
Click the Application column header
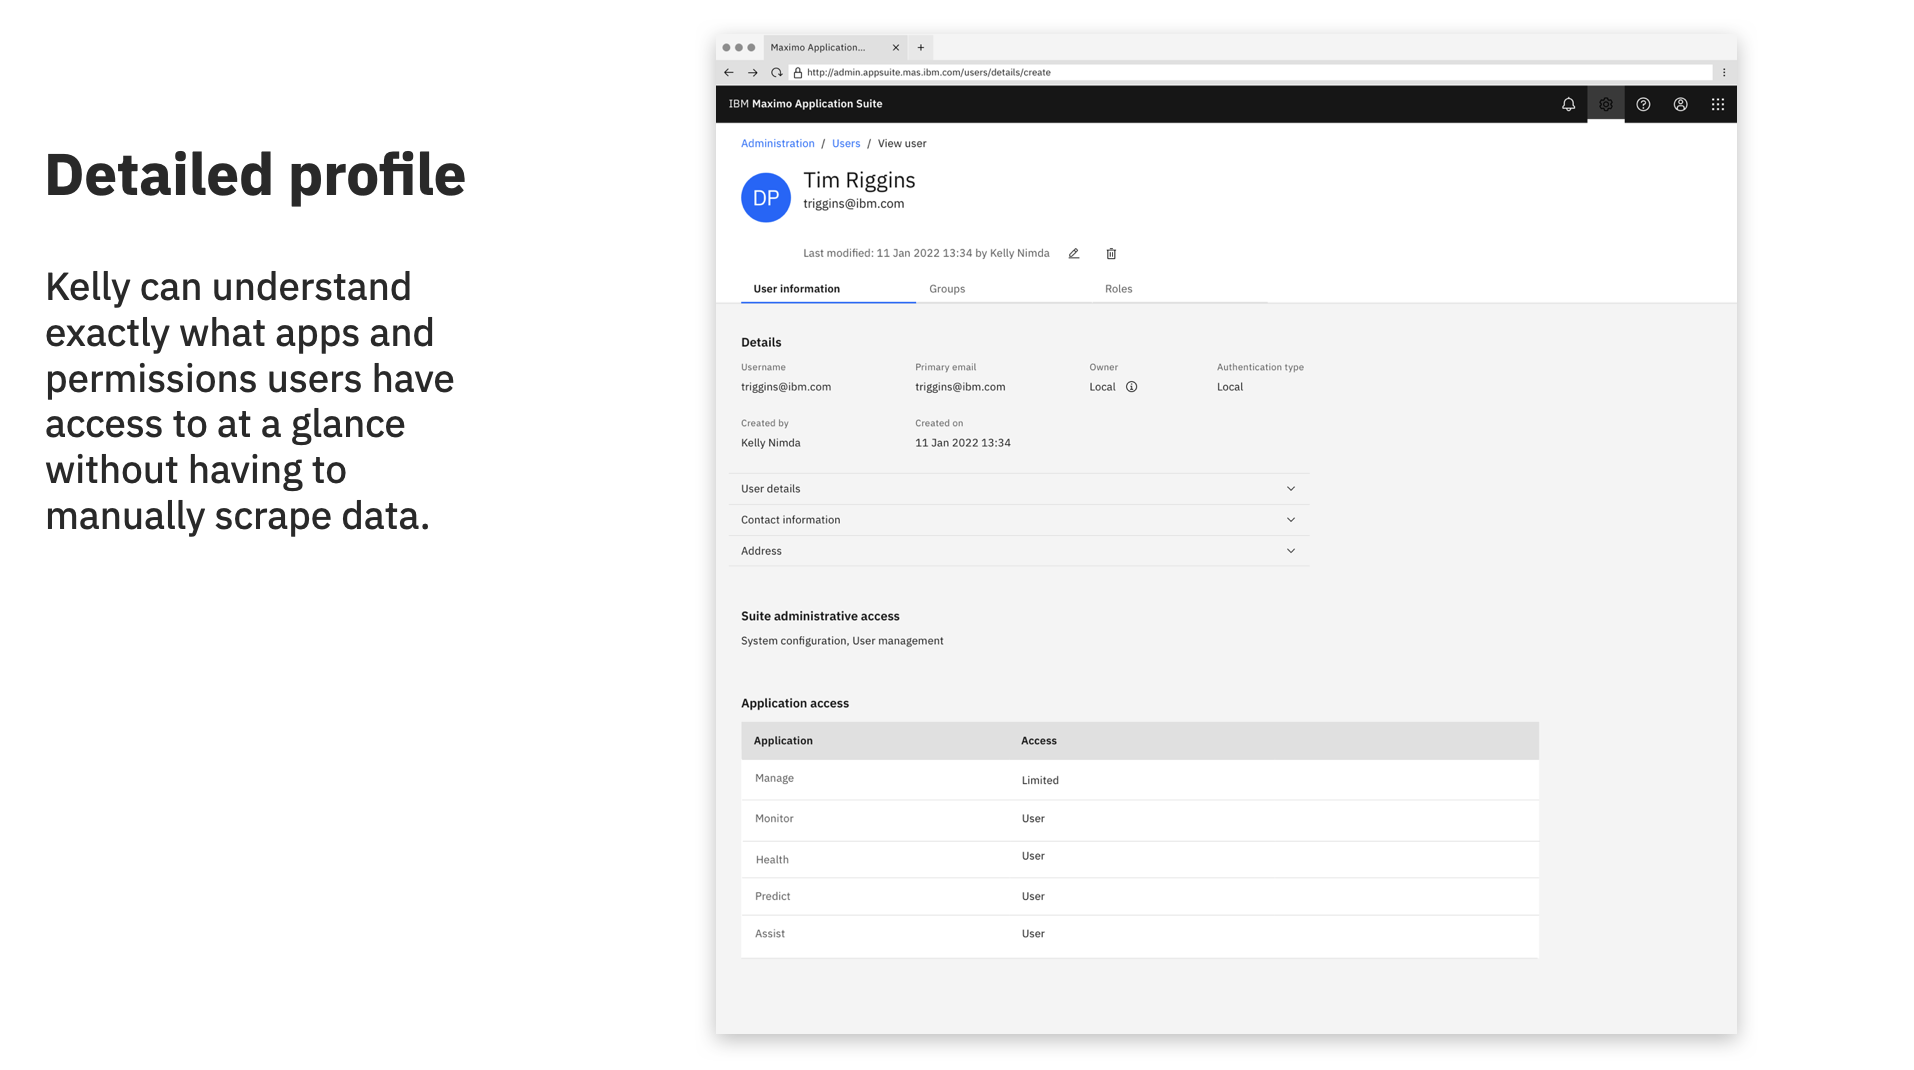point(782,741)
